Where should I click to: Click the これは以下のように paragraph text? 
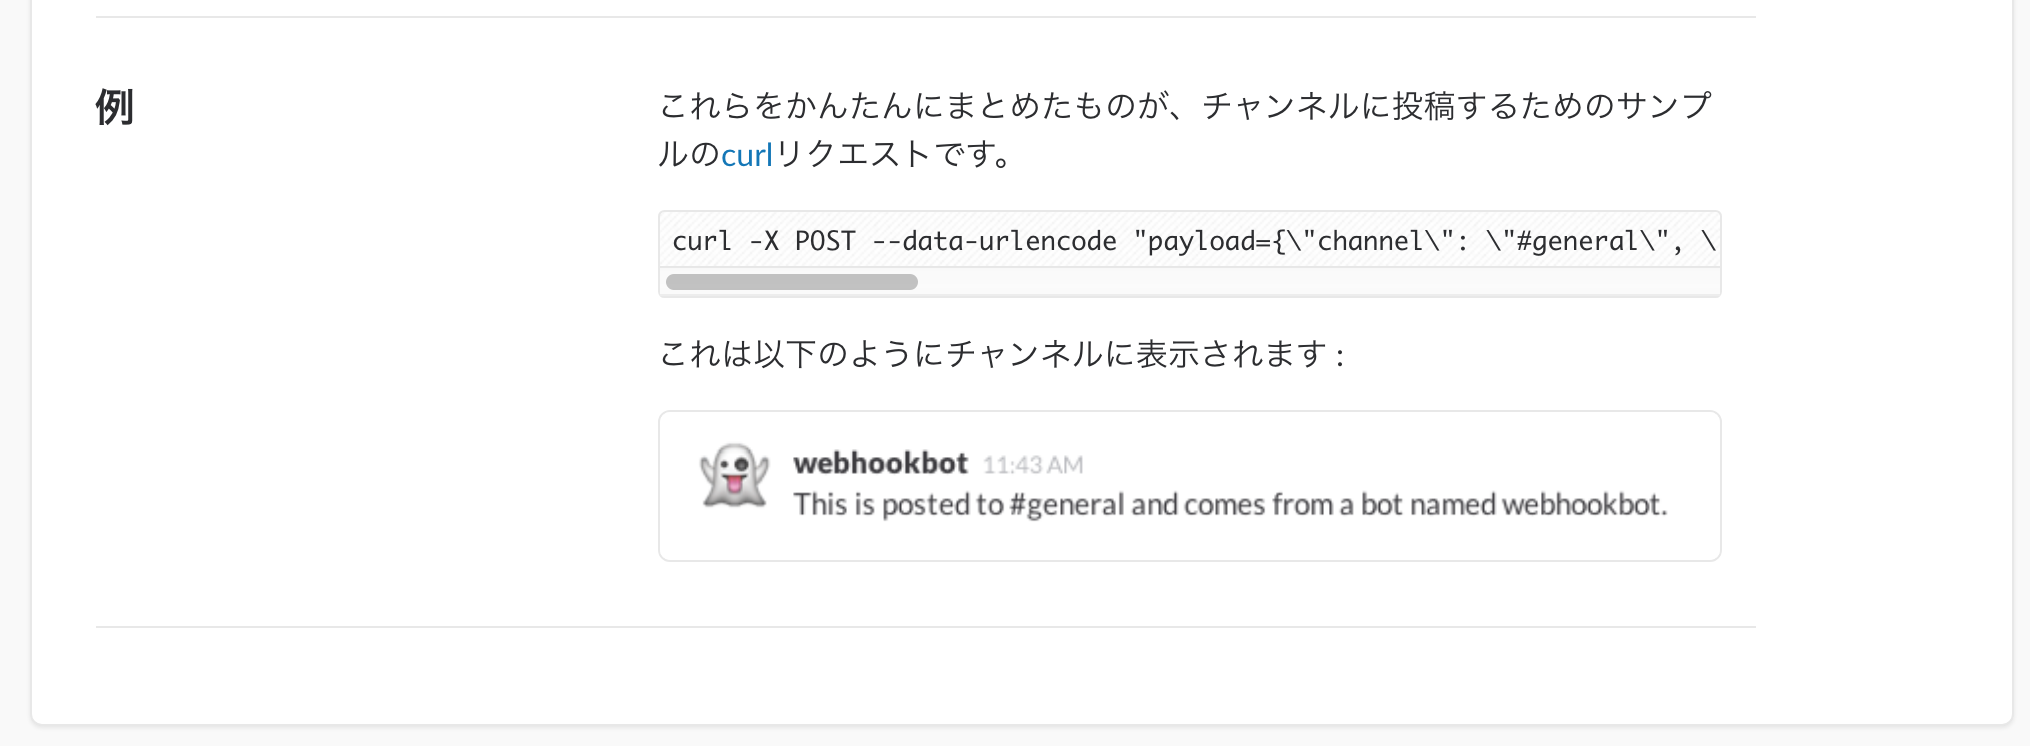click(1000, 352)
